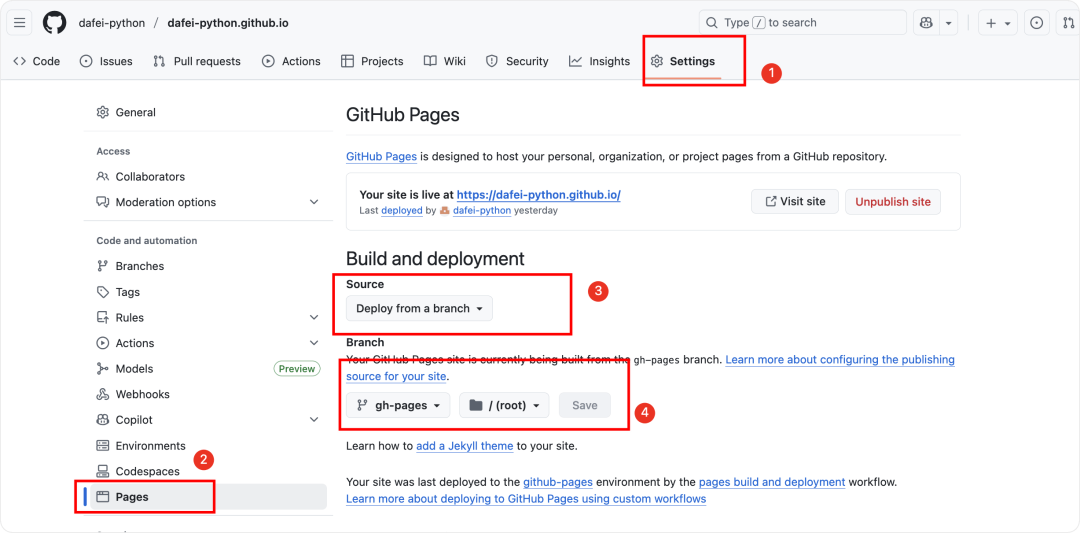Click the Tags label icon

(x=103, y=292)
